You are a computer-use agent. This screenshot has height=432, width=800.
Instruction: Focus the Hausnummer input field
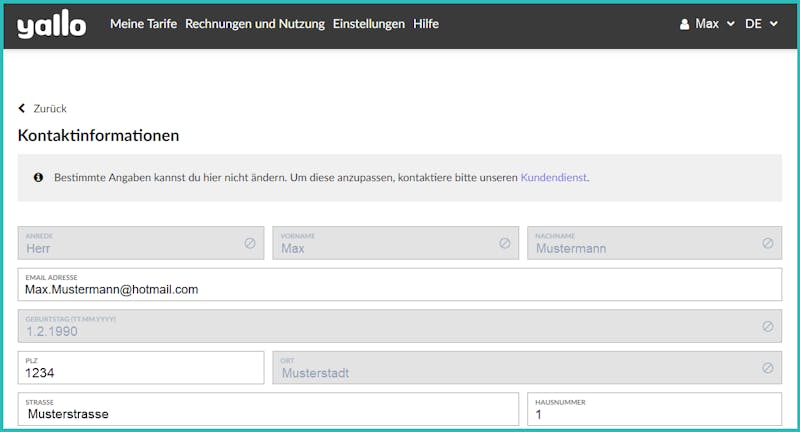(x=654, y=409)
